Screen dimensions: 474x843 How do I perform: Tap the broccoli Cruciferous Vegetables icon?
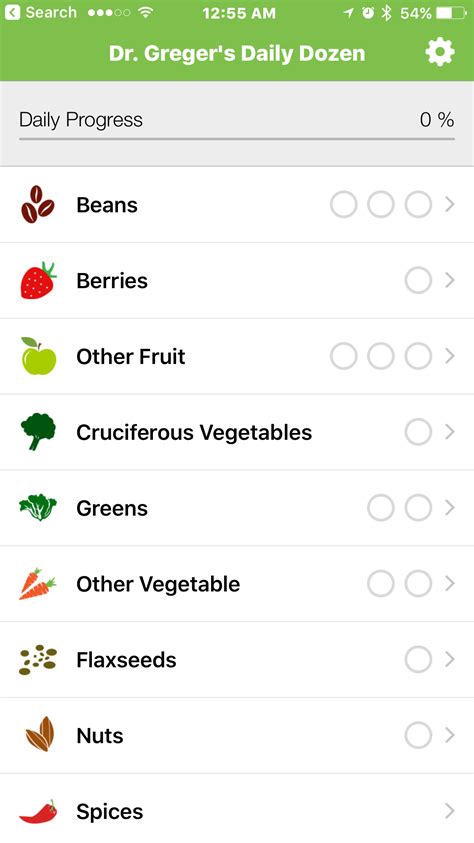[38, 432]
